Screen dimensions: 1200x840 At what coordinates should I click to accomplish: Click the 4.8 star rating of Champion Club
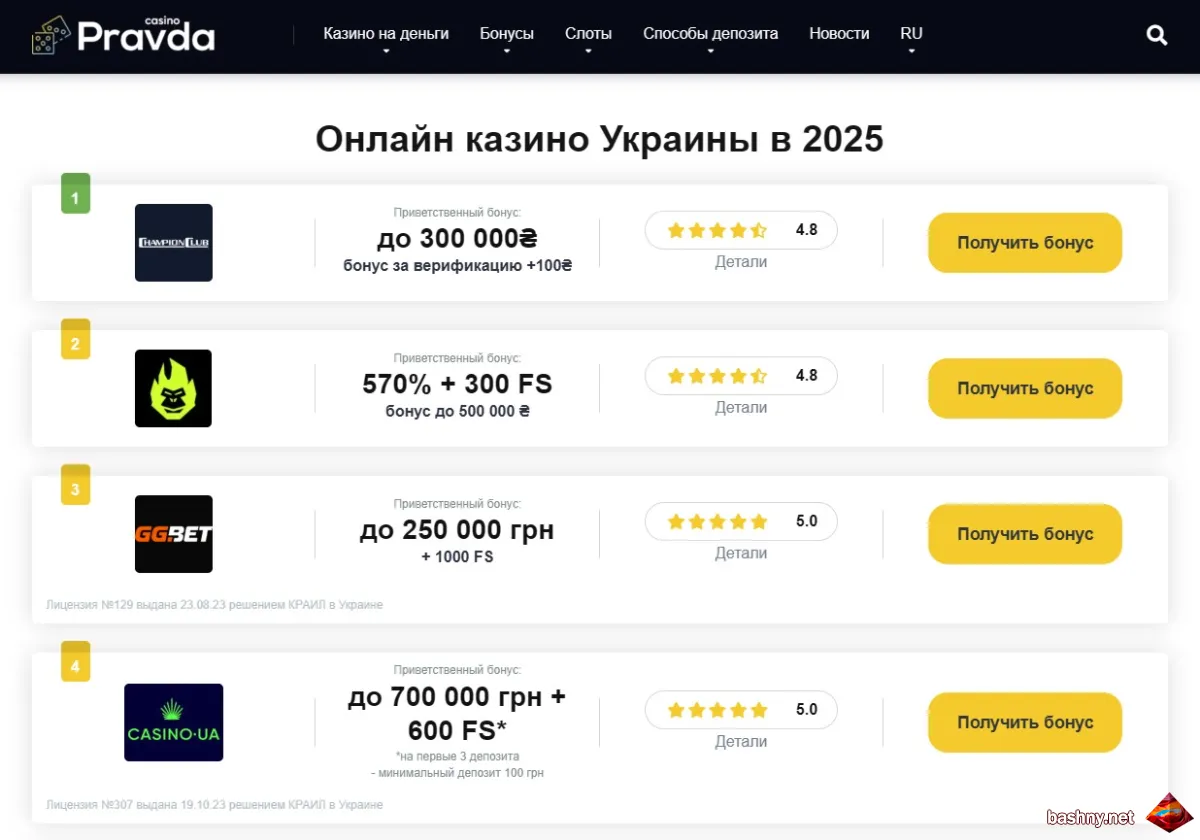(x=741, y=230)
